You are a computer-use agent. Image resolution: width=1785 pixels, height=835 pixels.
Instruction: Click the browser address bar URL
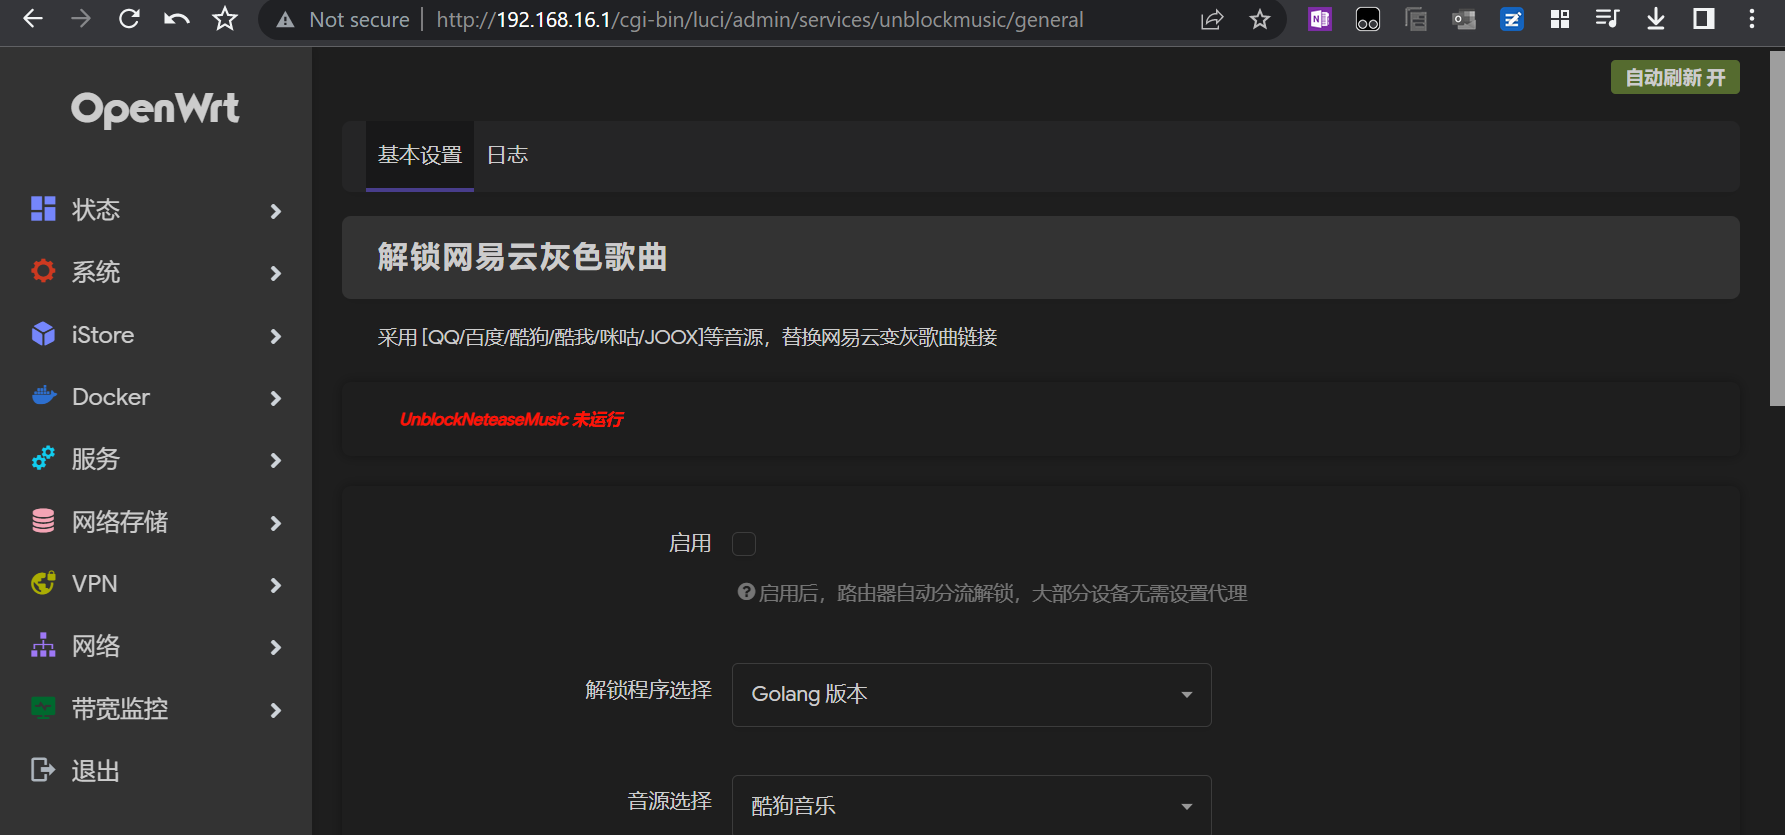[760, 20]
